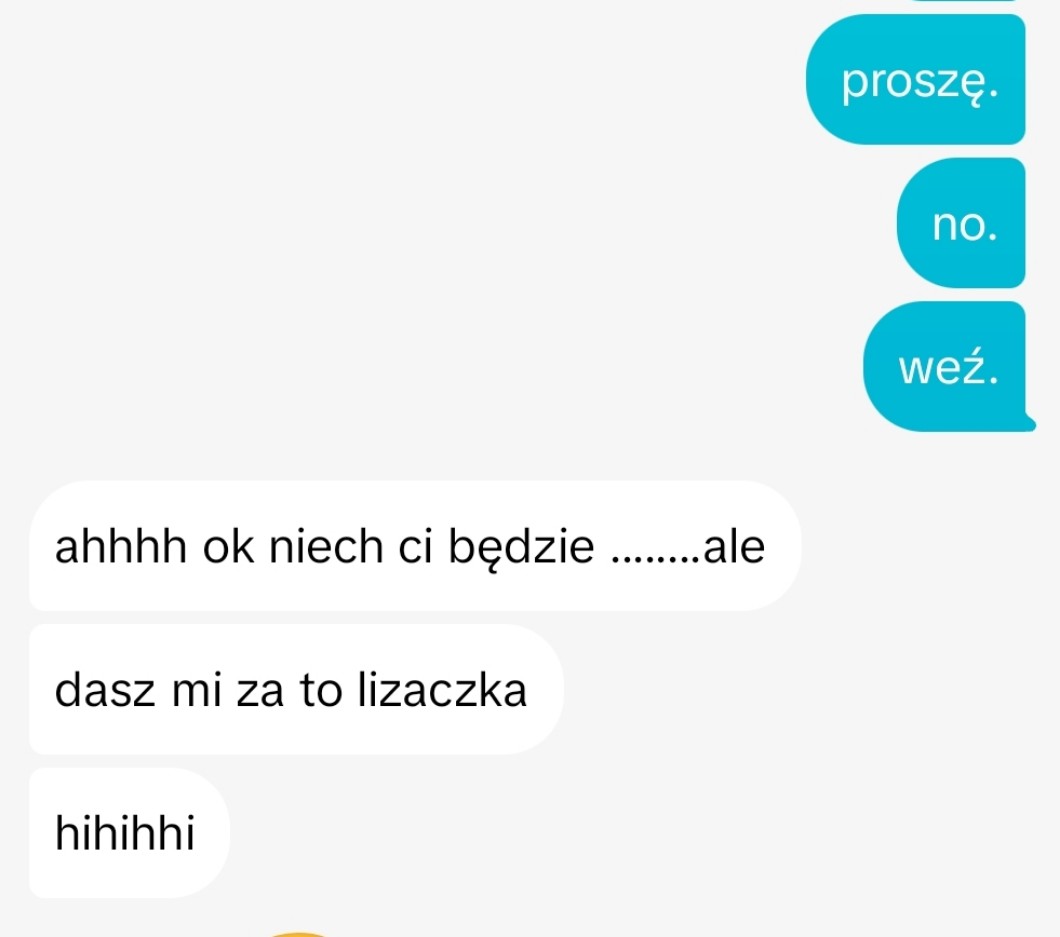The width and height of the screenshot is (1060, 937).
Task: Select the received "hihihhi" bubble
Action: 129,833
